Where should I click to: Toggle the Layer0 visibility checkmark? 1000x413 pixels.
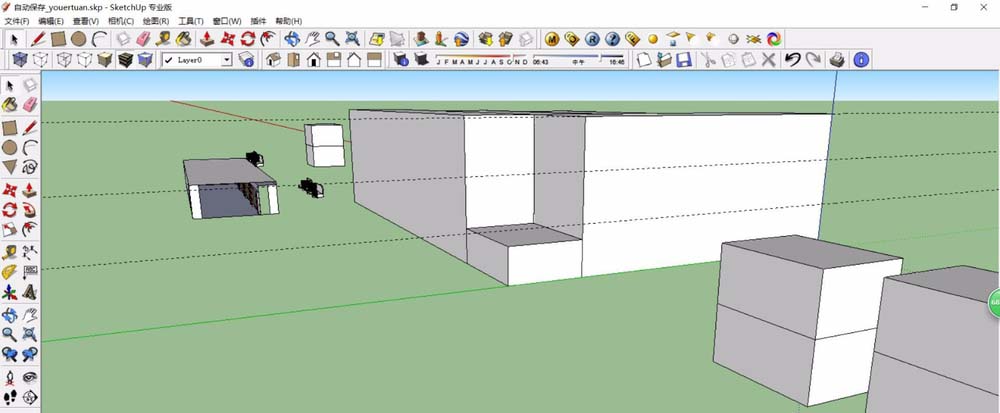168,60
